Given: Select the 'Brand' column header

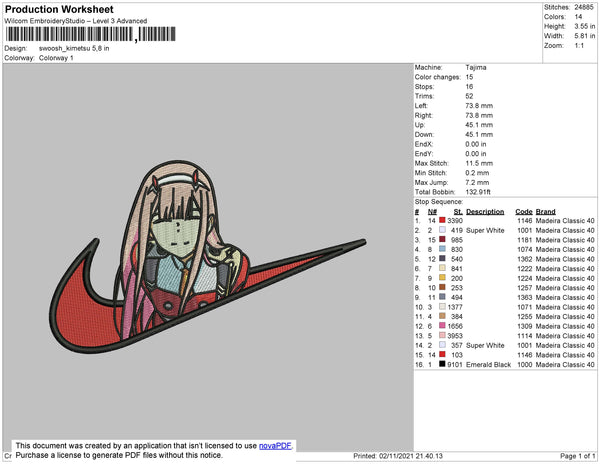Looking at the screenshot, I should tap(545, 212).
